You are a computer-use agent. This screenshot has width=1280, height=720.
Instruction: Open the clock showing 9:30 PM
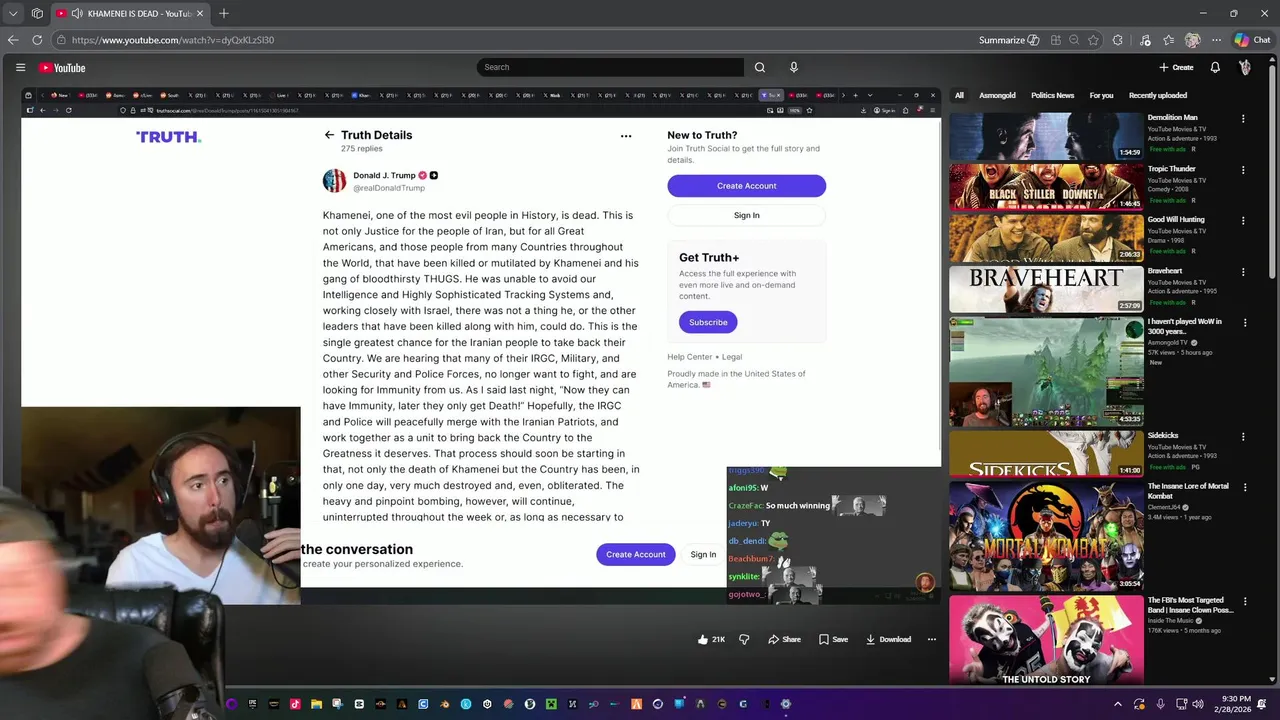[x=1235, y=704]
